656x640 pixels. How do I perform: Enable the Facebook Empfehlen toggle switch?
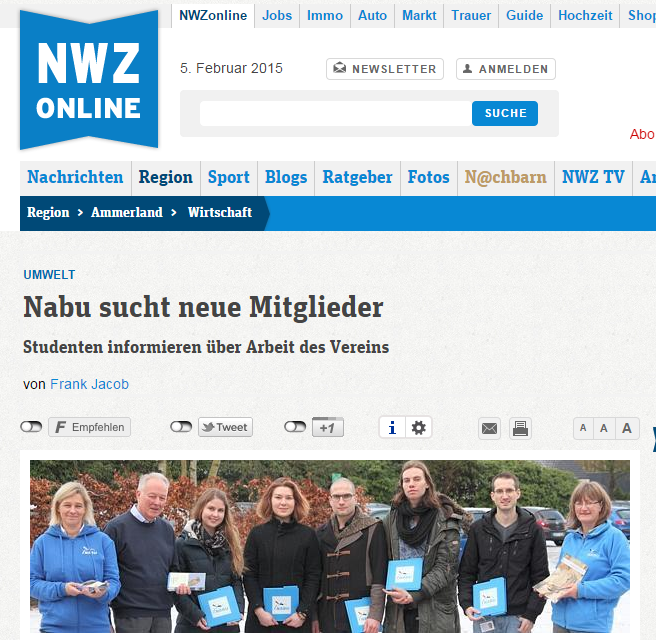(x=31, y=427)
